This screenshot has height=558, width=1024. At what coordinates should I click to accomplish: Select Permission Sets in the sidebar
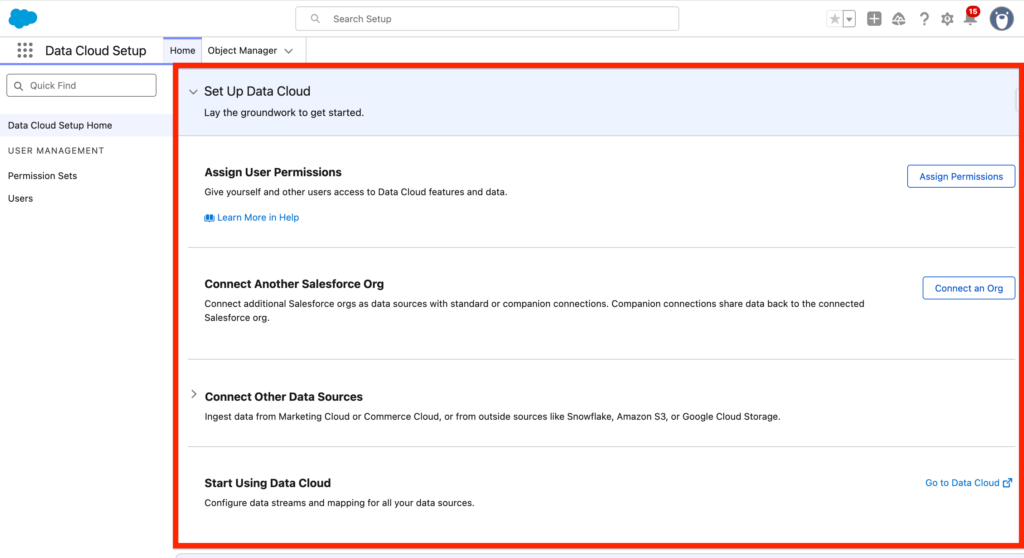tap(42, 176)
